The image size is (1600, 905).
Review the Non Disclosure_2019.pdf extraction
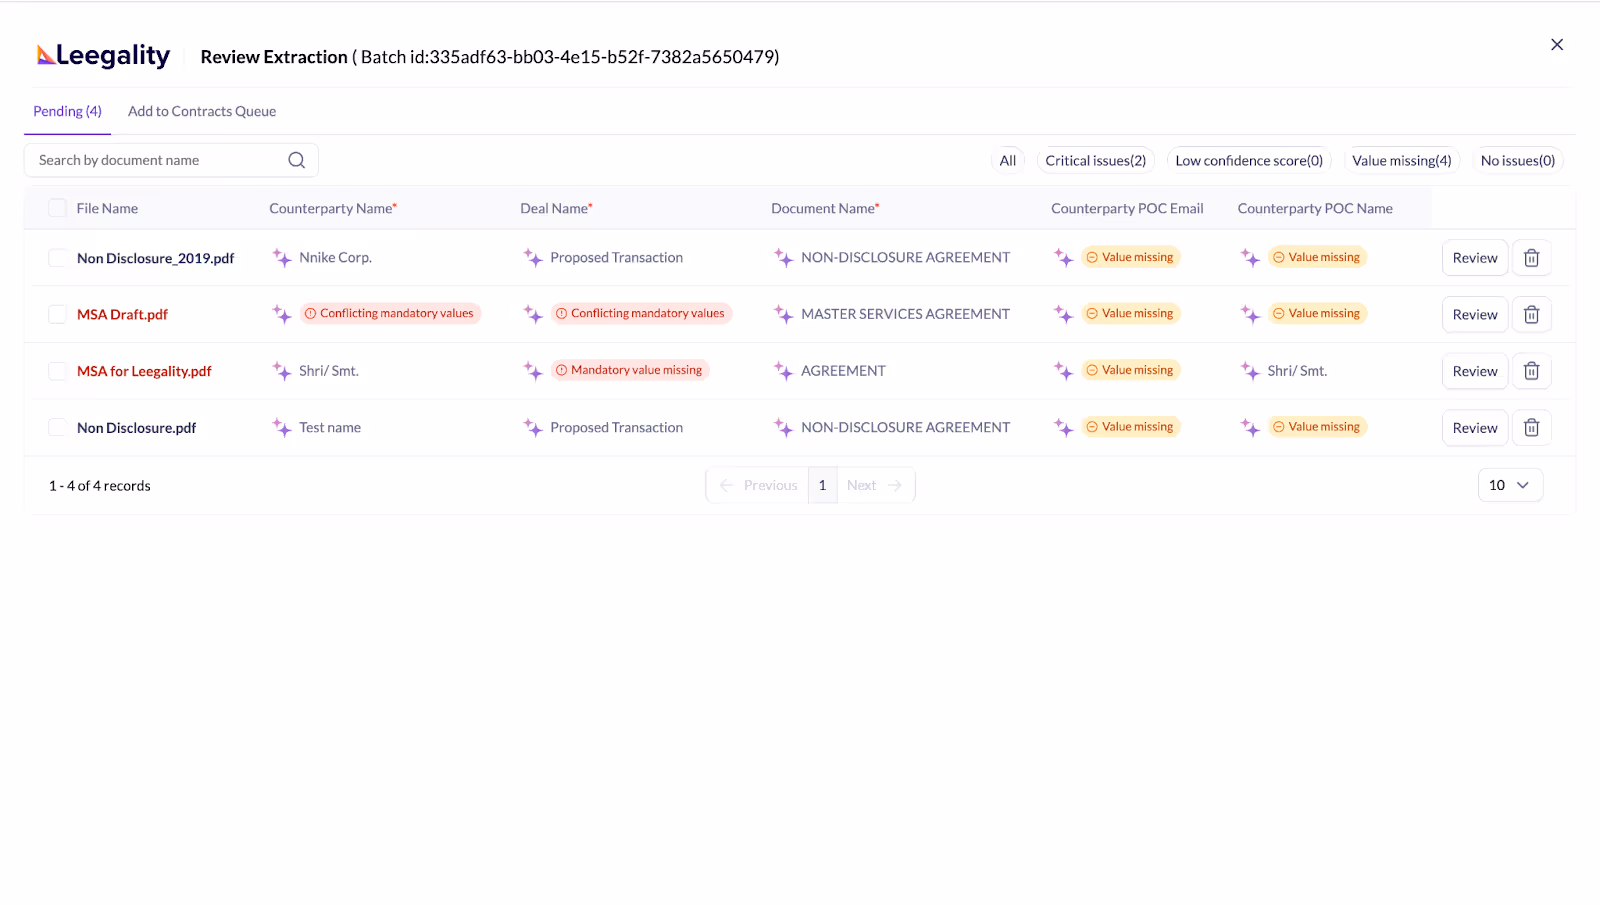pyautogui.click(x=1475, y=258)
